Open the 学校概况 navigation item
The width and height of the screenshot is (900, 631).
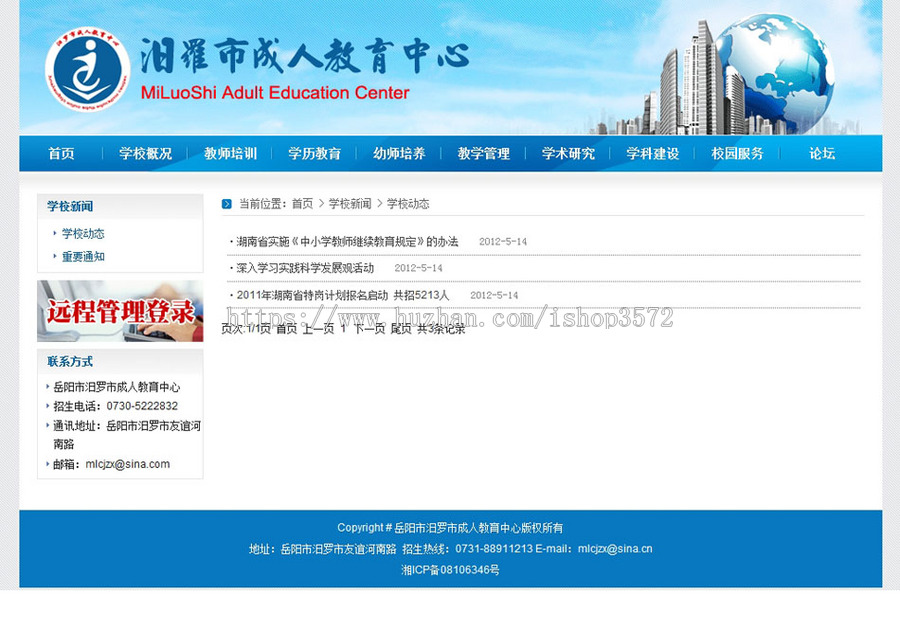click(x=145, y=153)
